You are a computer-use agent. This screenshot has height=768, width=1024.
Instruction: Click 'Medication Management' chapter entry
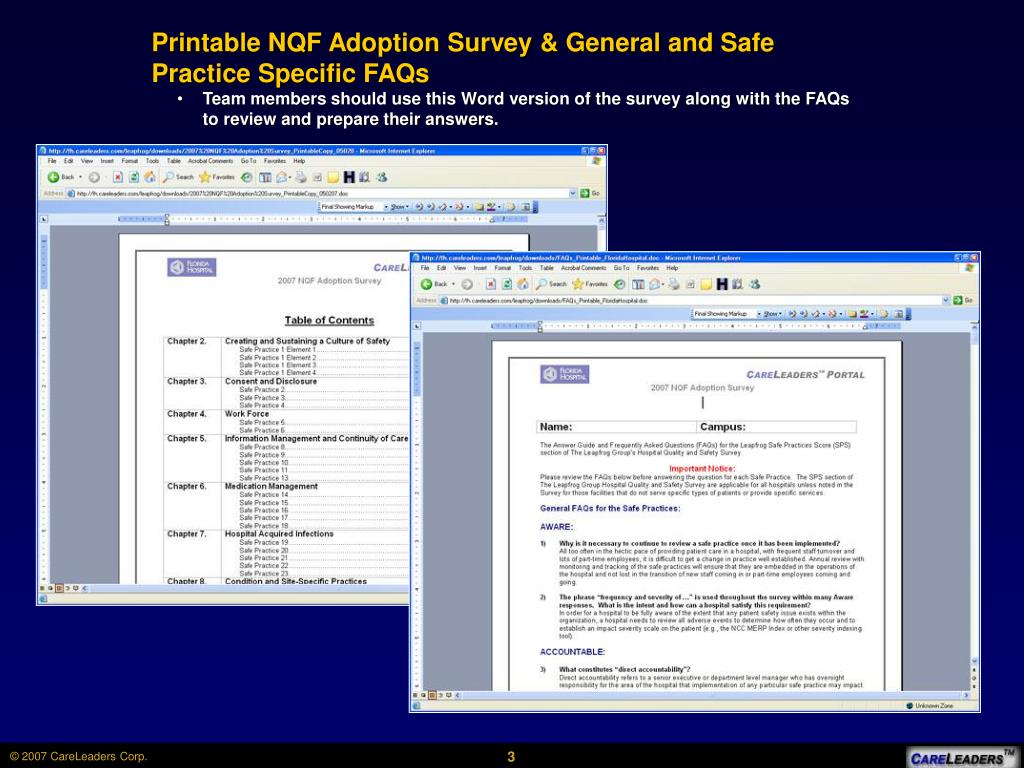click(271, 487)
